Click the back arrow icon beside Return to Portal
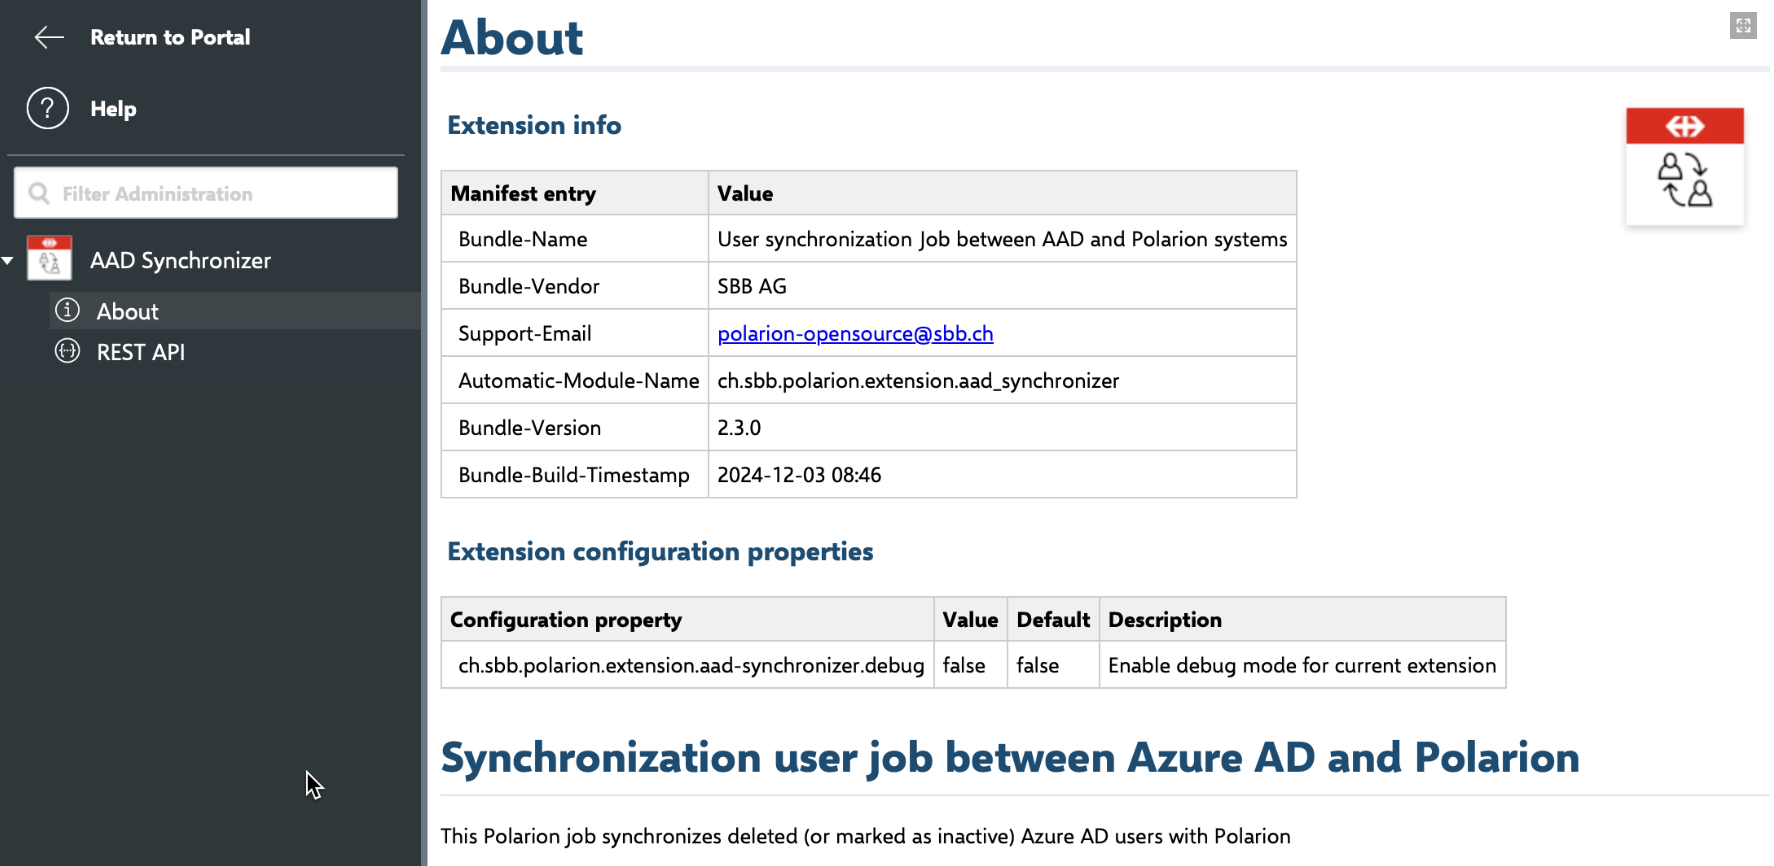 click(49, 38)
